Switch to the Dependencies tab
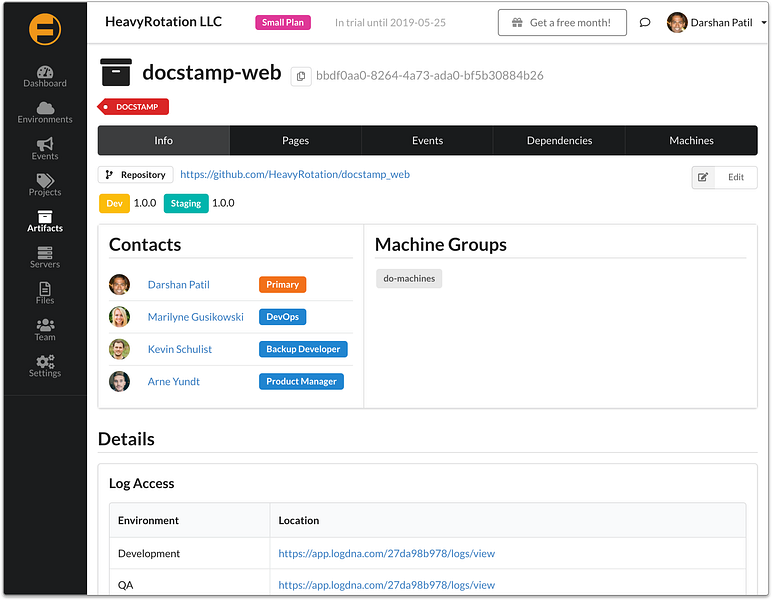This screenshot has width=772, height=600. click(x=559, y=141)
